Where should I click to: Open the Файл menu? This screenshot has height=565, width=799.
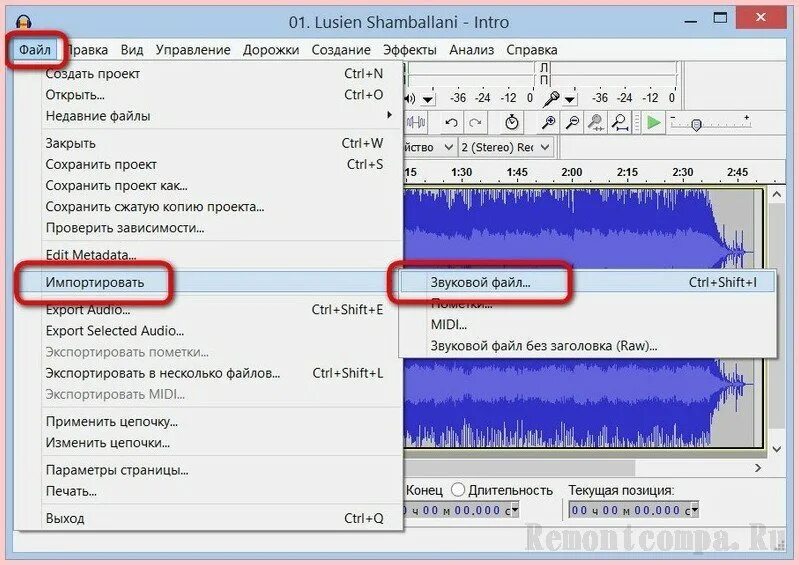coord(35,50)
